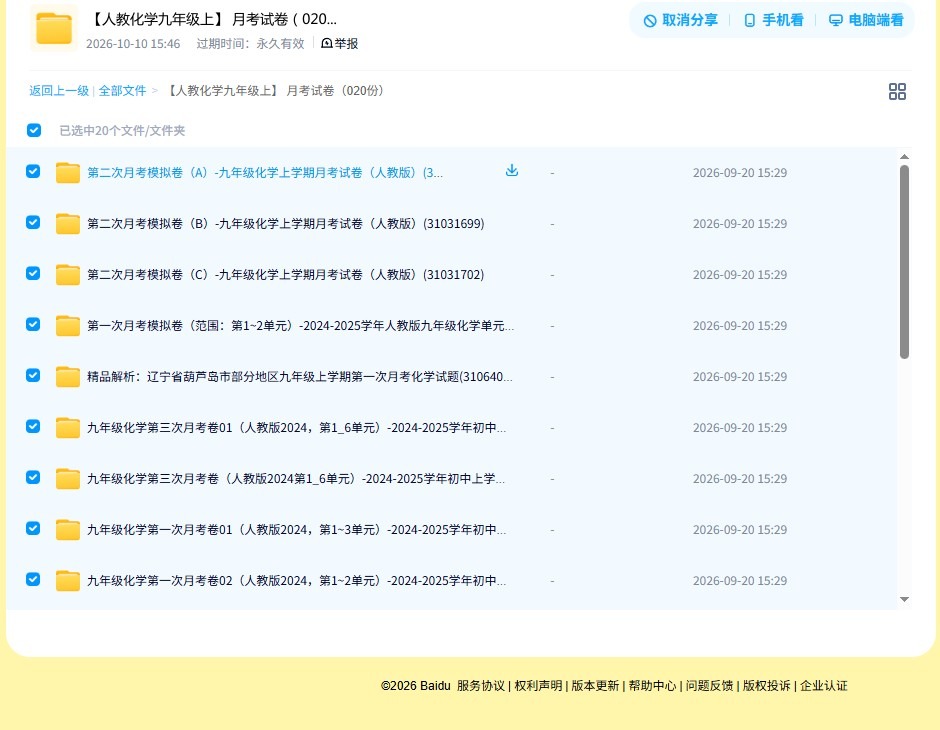
Task: Uncheck 第三次月考卷（人教版2024第1_6单元）checkbox
Action: pyautogui.click(x=33, y=477)
